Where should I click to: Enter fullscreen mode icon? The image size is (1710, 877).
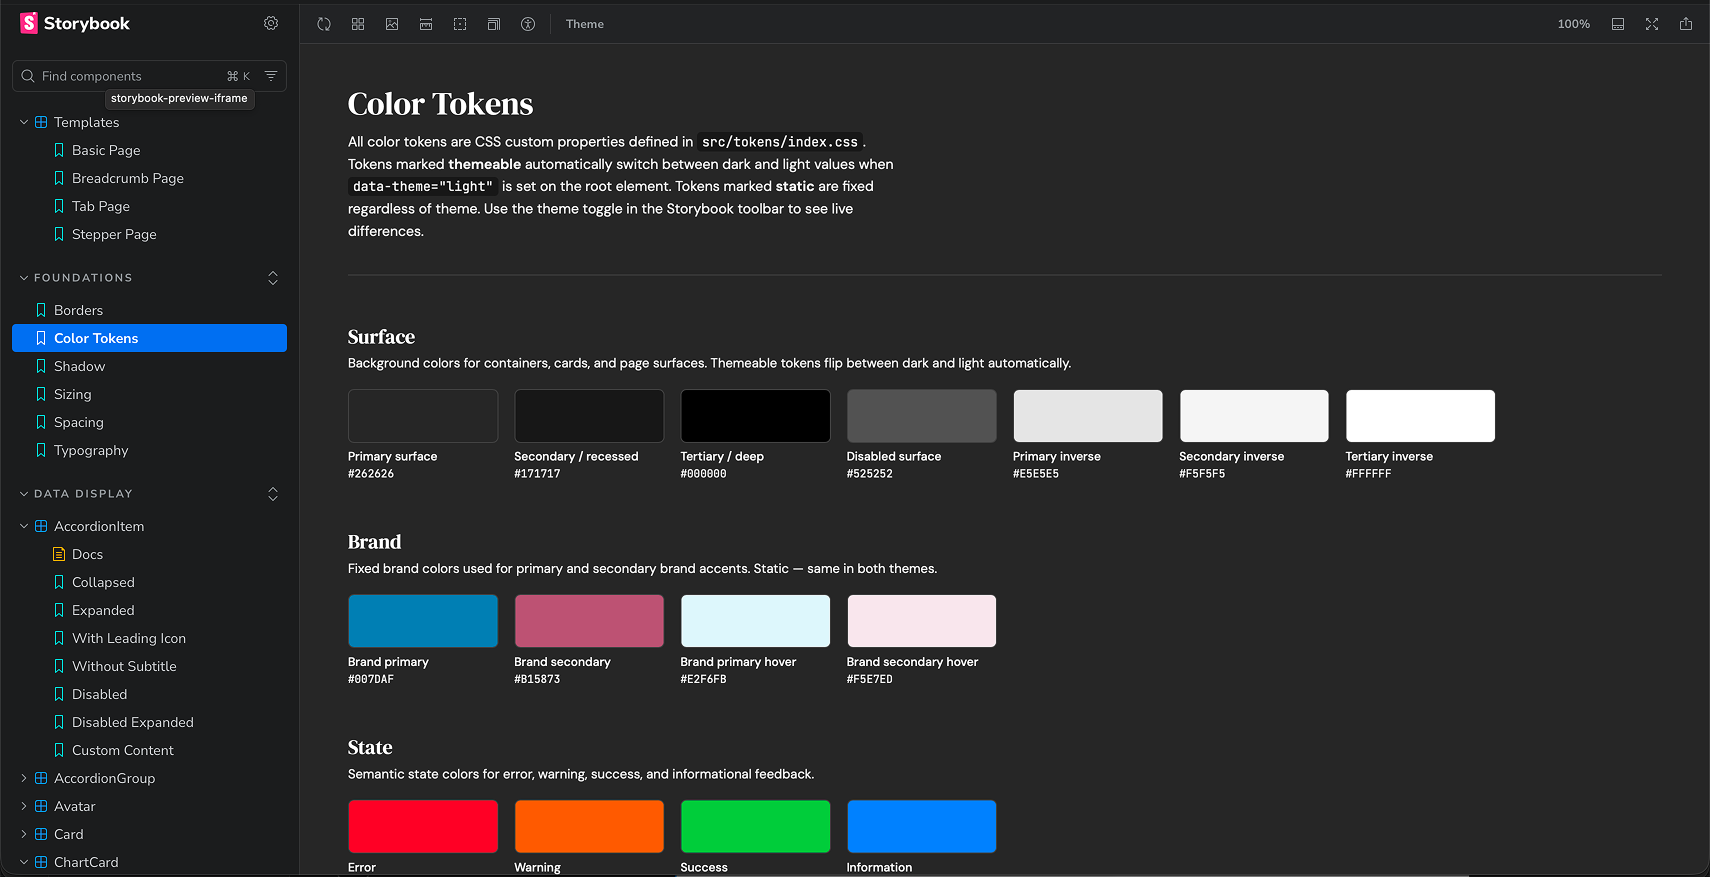[x=1652, y=24]
